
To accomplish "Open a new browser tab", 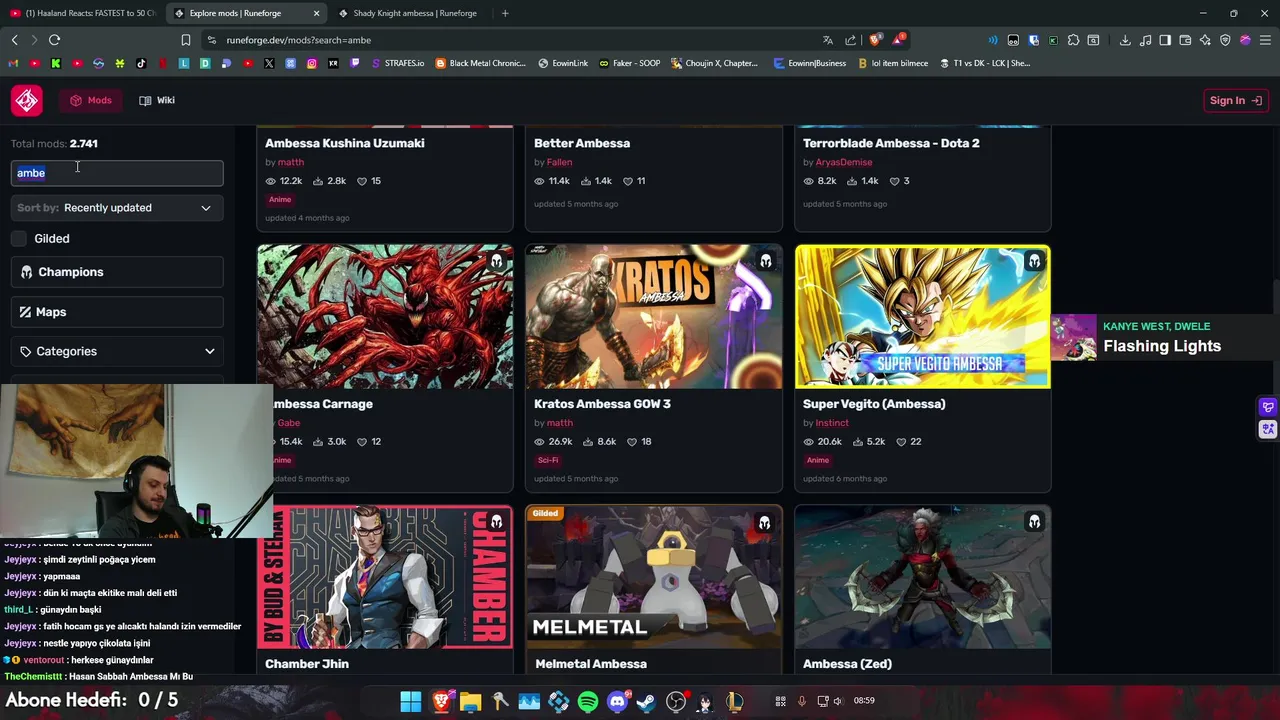I will (505, 13).
